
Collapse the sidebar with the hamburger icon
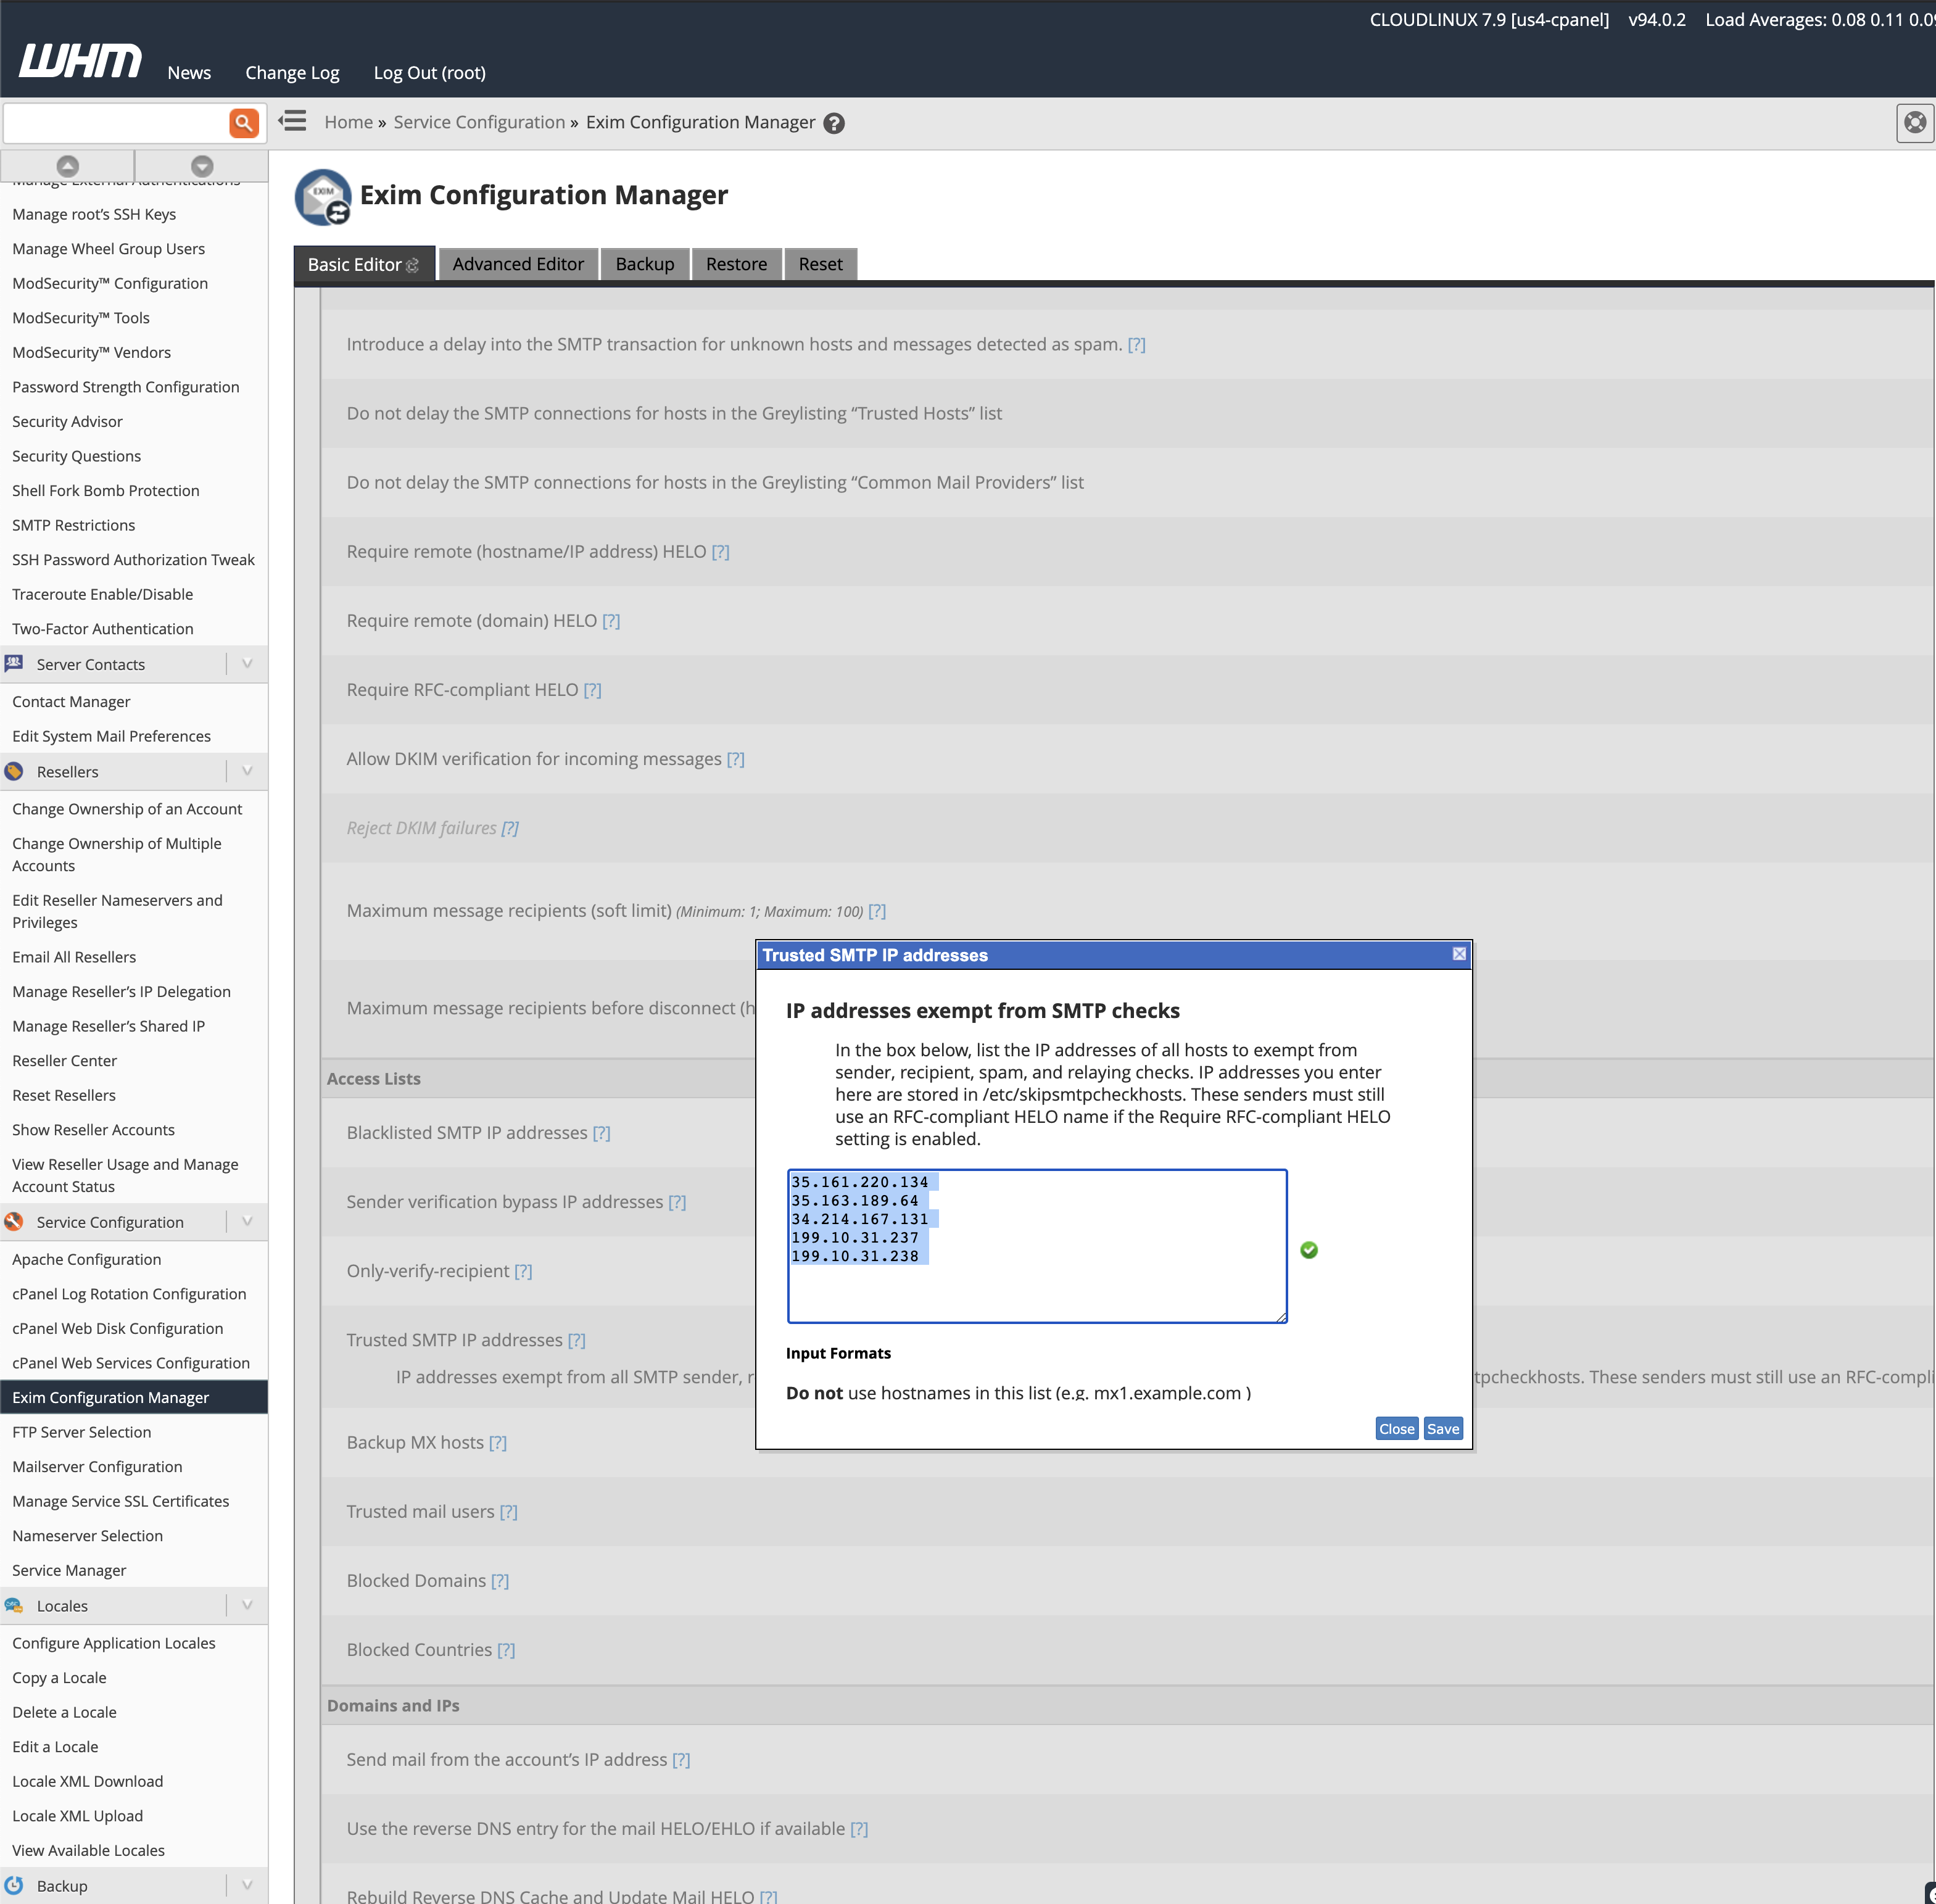[x=292, y=121]
